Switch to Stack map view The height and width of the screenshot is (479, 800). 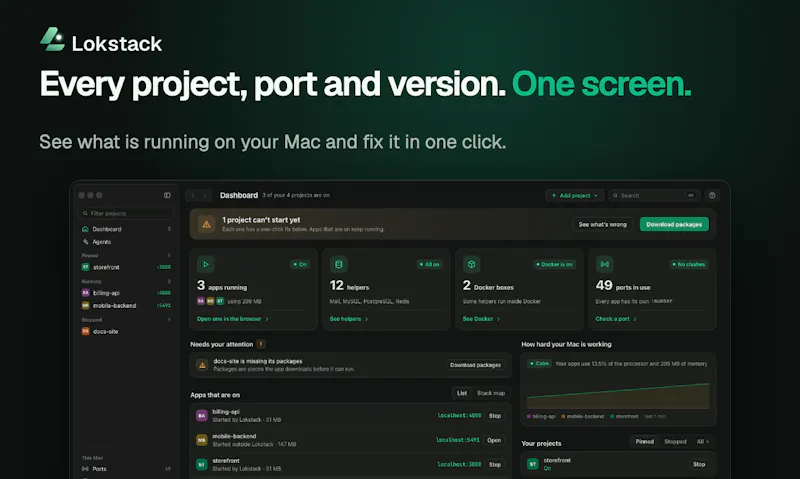coord(491,393)
